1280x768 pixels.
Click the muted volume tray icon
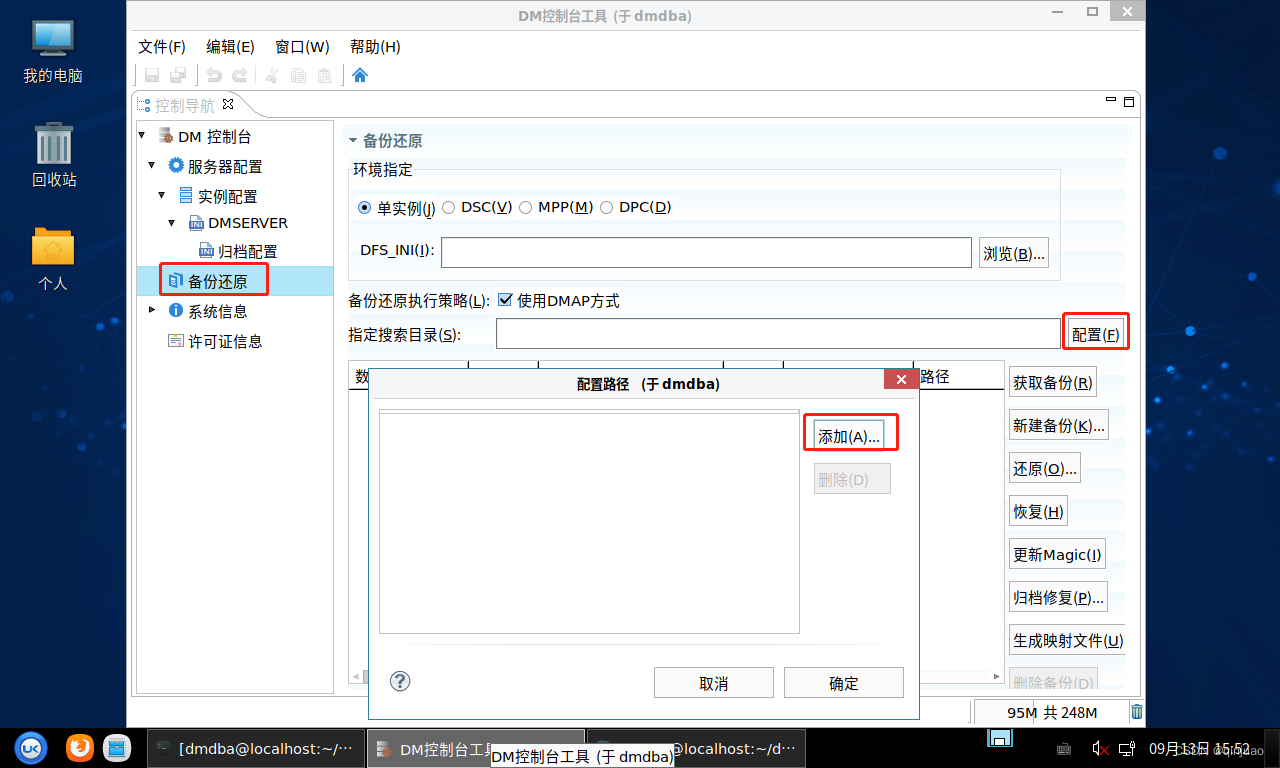pos(1100,748)
